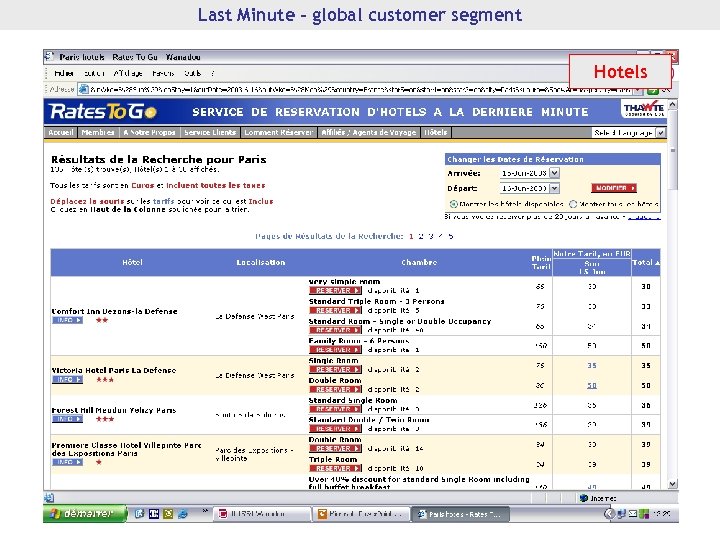Open the address bar URL history dropdown
The width and height of the screenshot is (720, 540).
(x=638, y=90)
